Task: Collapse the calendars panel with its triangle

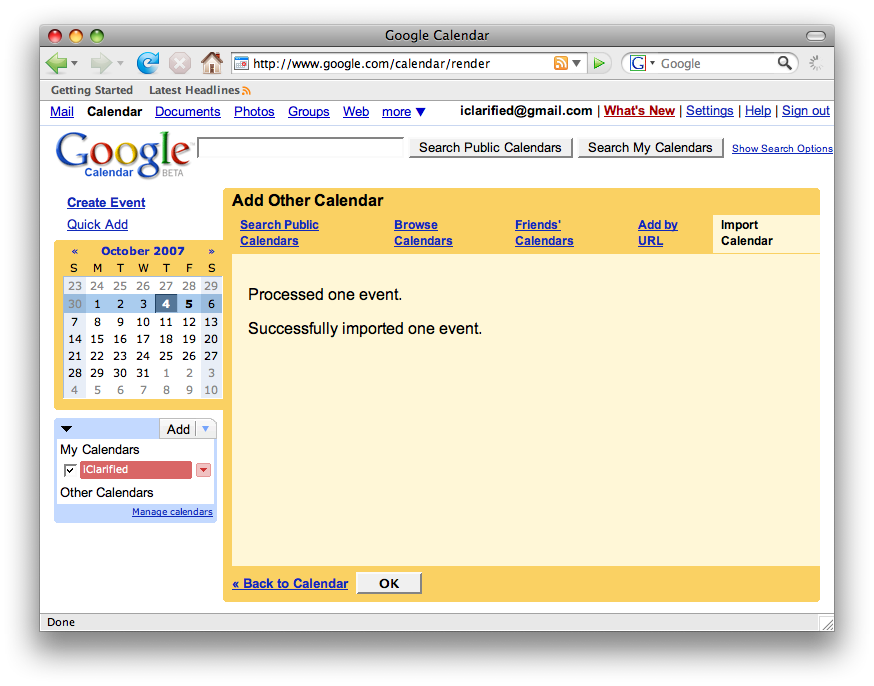Action: pyautogui.click(x=66, y=428)
